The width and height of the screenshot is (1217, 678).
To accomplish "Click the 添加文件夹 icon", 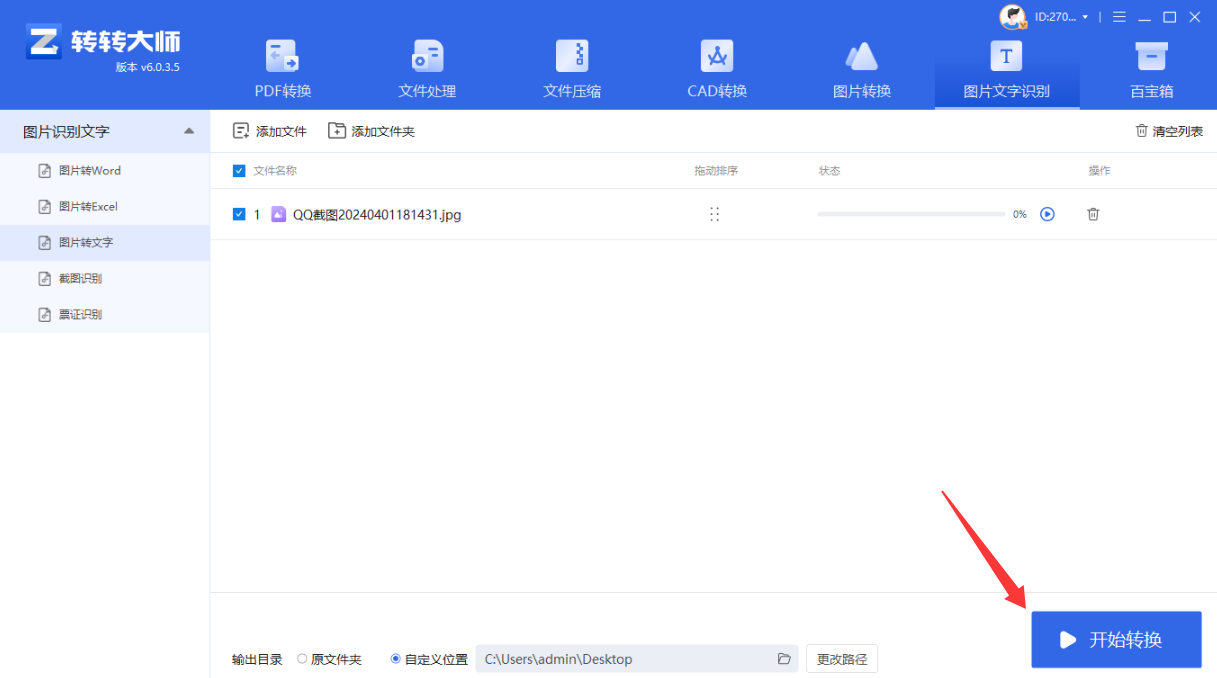I will [337, 130].
